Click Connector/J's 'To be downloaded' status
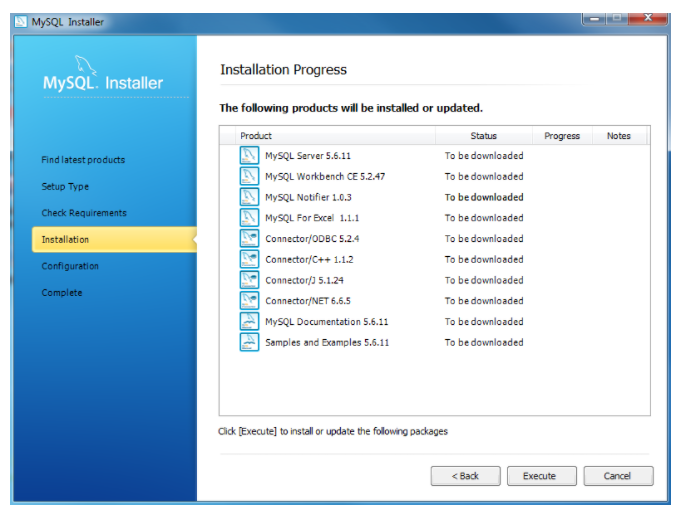 pyautogui.click(x=484, y=280)
